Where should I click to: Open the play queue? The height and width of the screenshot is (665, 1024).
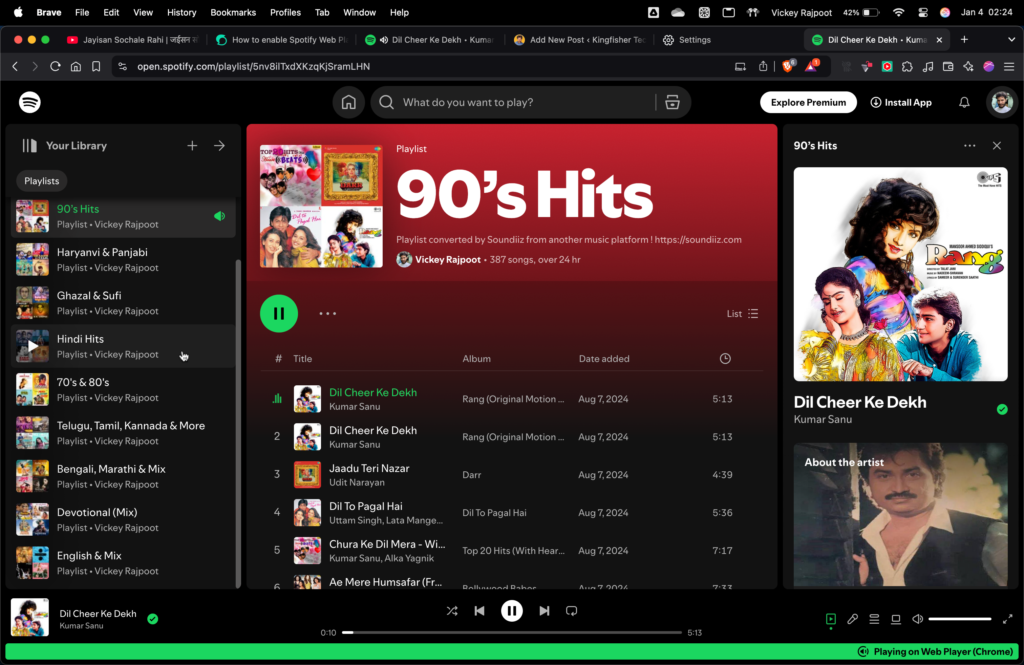point(874,619)
